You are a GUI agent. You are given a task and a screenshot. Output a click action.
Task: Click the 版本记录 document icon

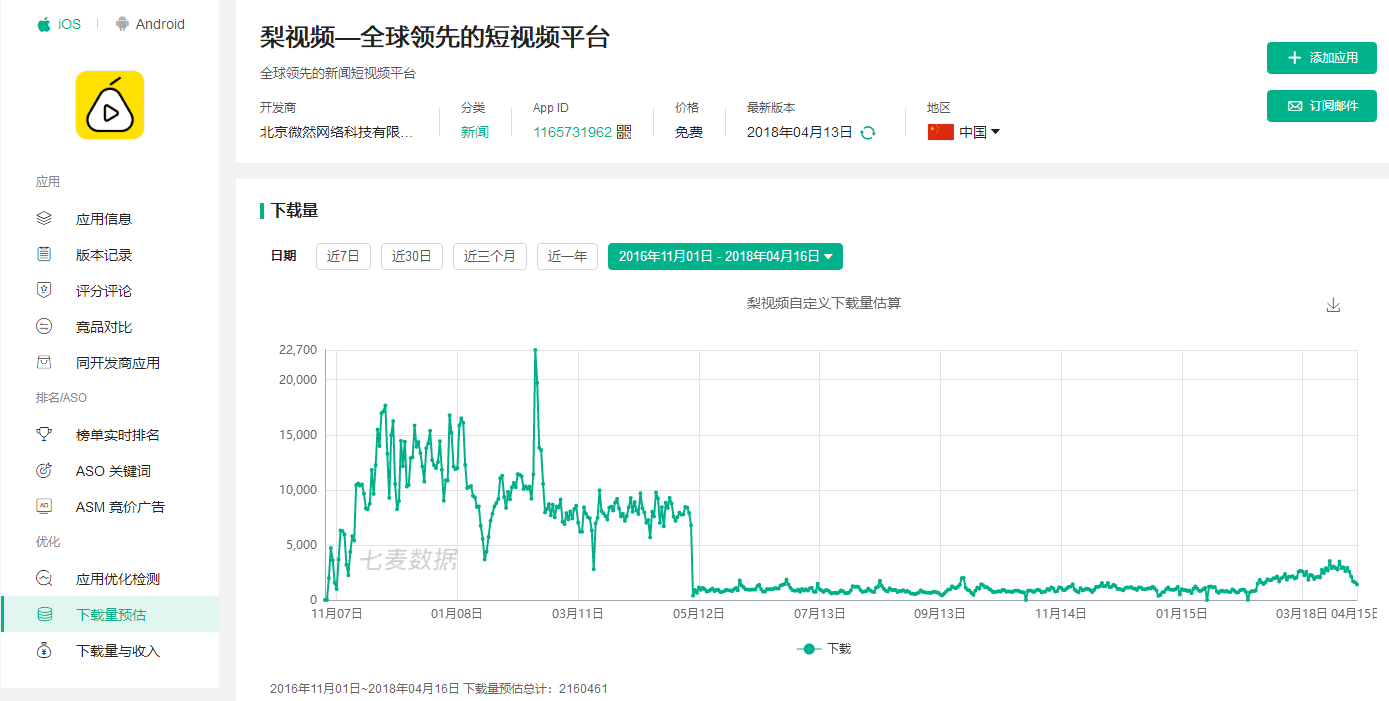pos(44,254)
